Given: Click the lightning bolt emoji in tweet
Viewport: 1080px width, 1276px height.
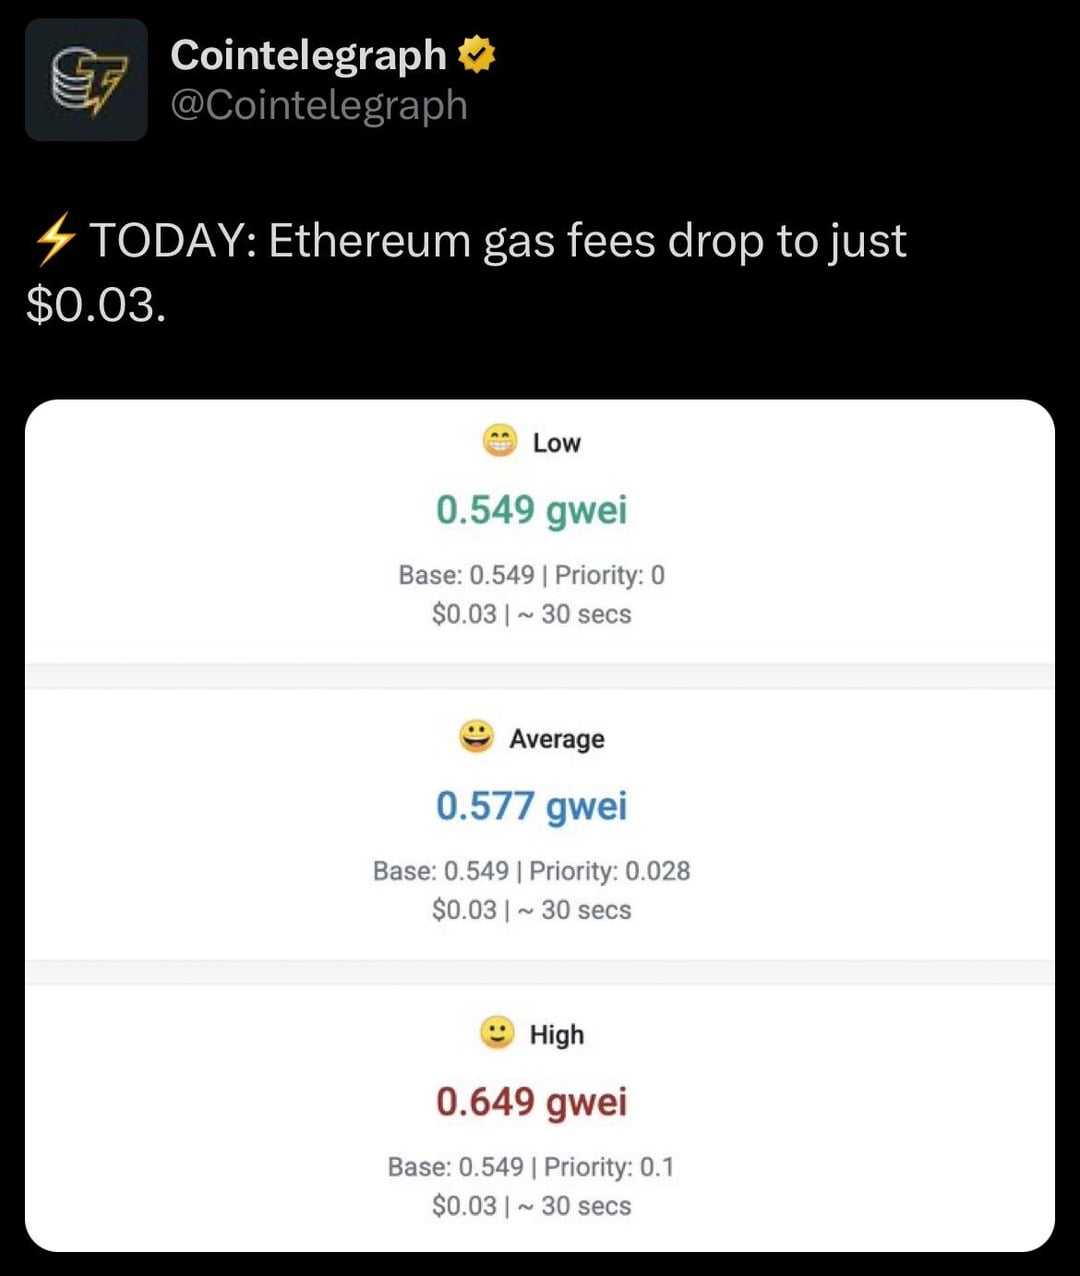Looking at the screenshot, I should tap(54, 241).
